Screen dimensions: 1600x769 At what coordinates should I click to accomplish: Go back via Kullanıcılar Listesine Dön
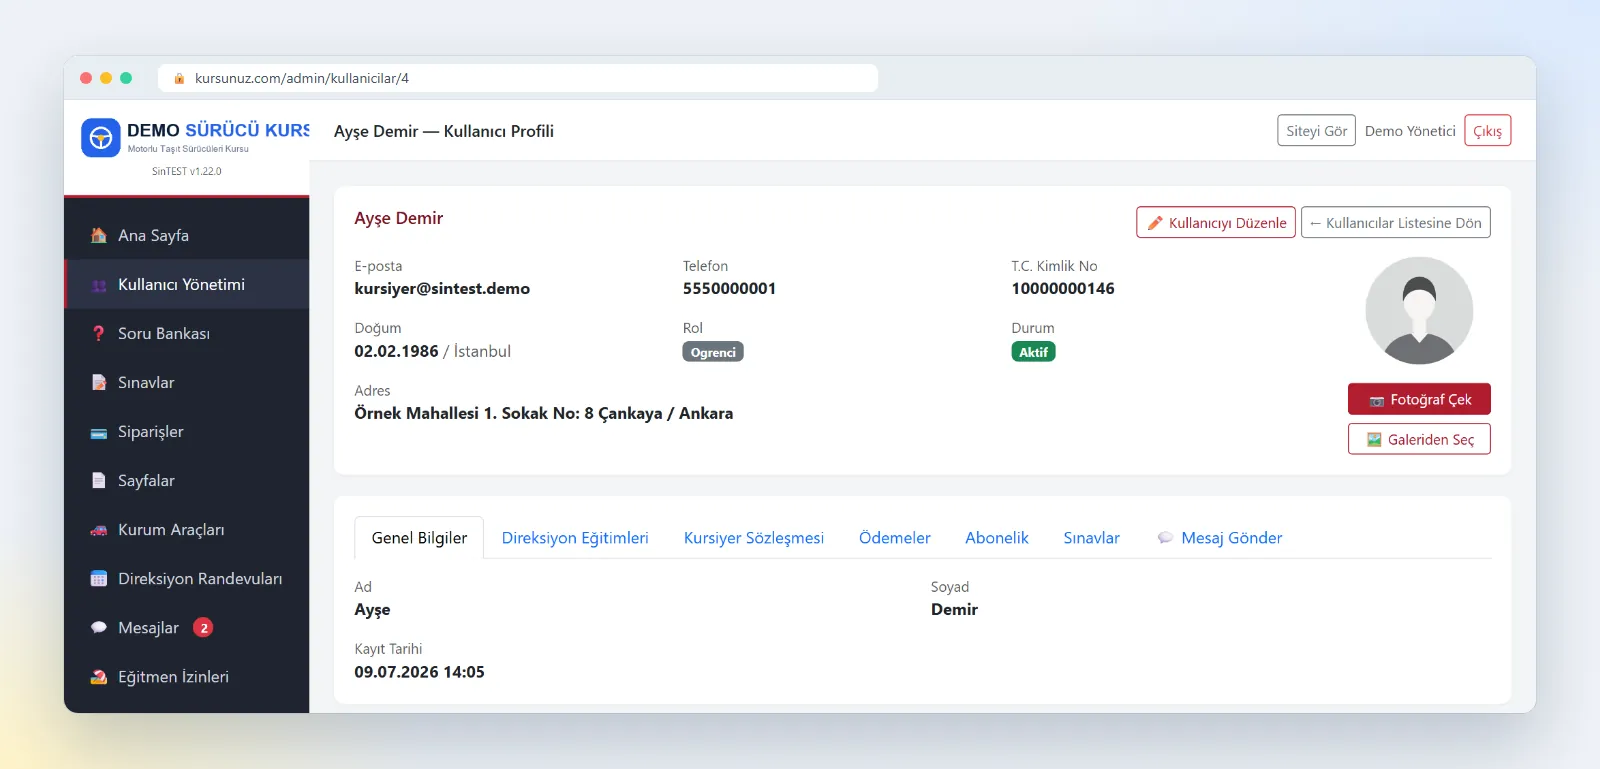pyautogui.click(x=1396, y=223)
